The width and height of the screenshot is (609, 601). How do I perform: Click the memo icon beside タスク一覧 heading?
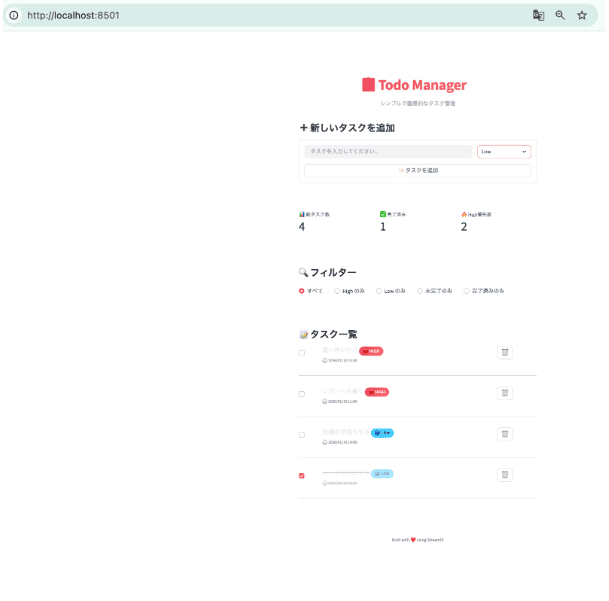click(304, 334)
